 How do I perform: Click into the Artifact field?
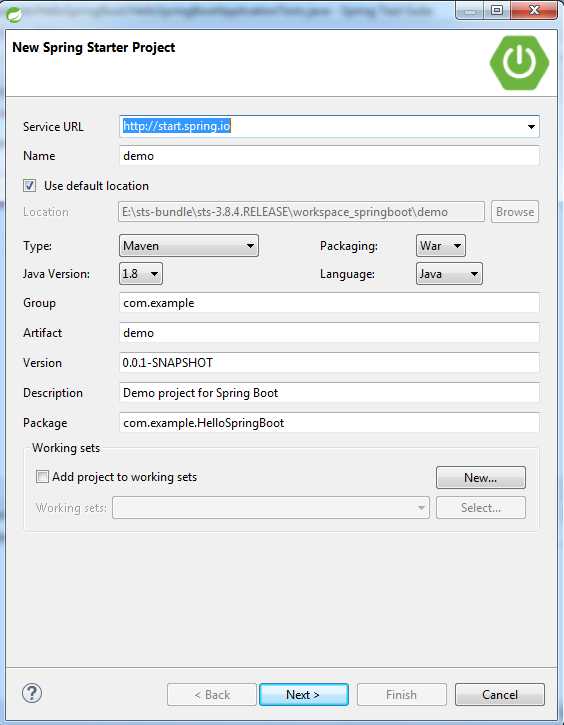[329, 333]
